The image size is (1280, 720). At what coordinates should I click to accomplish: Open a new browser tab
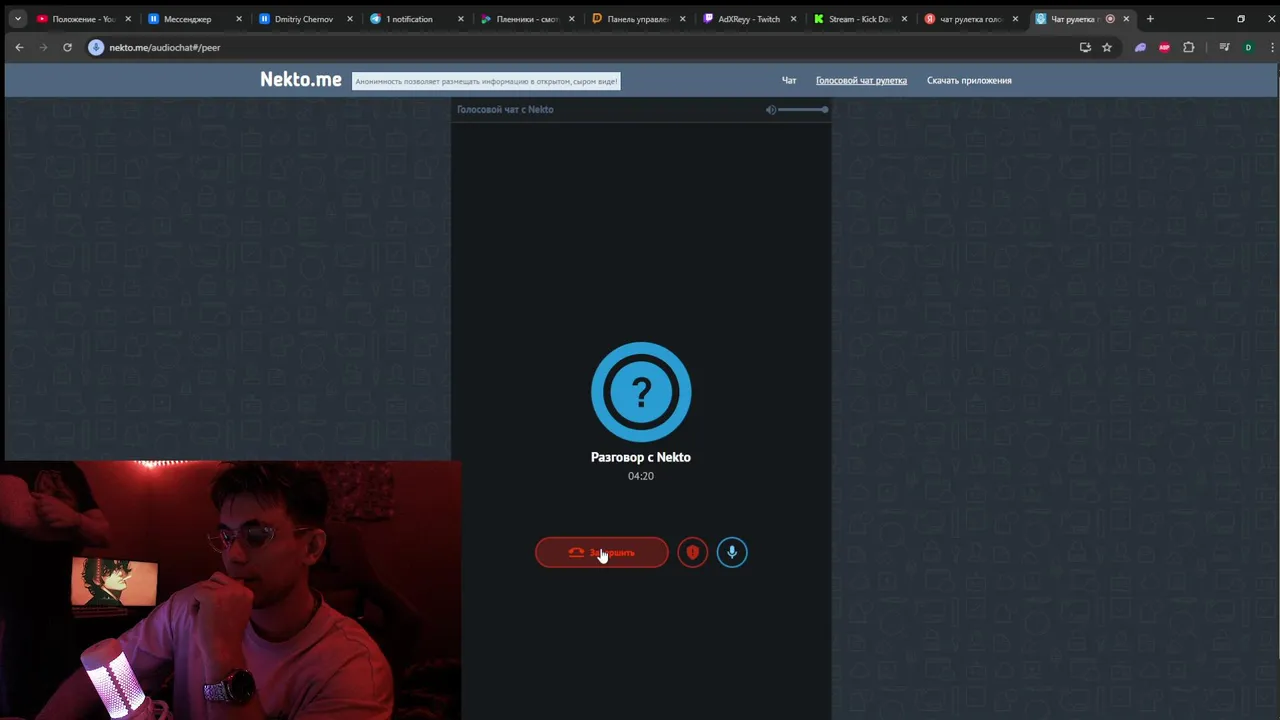click(x=1150, y=19)
